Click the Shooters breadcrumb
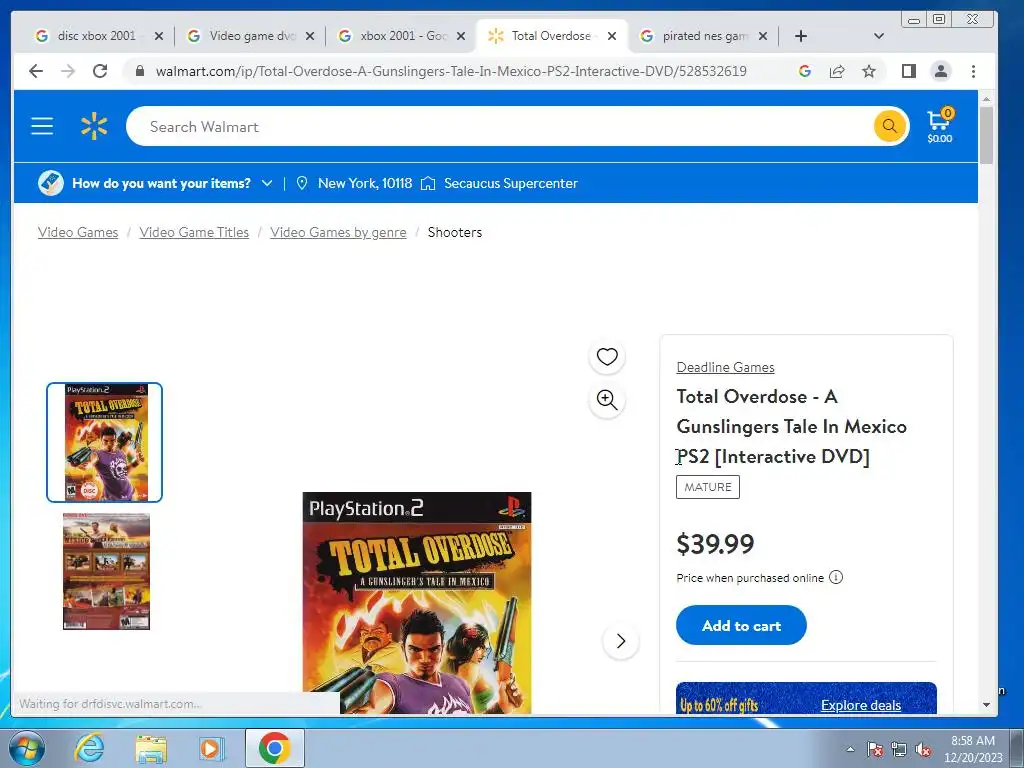The image size is (1024, 768). [455, 232]
